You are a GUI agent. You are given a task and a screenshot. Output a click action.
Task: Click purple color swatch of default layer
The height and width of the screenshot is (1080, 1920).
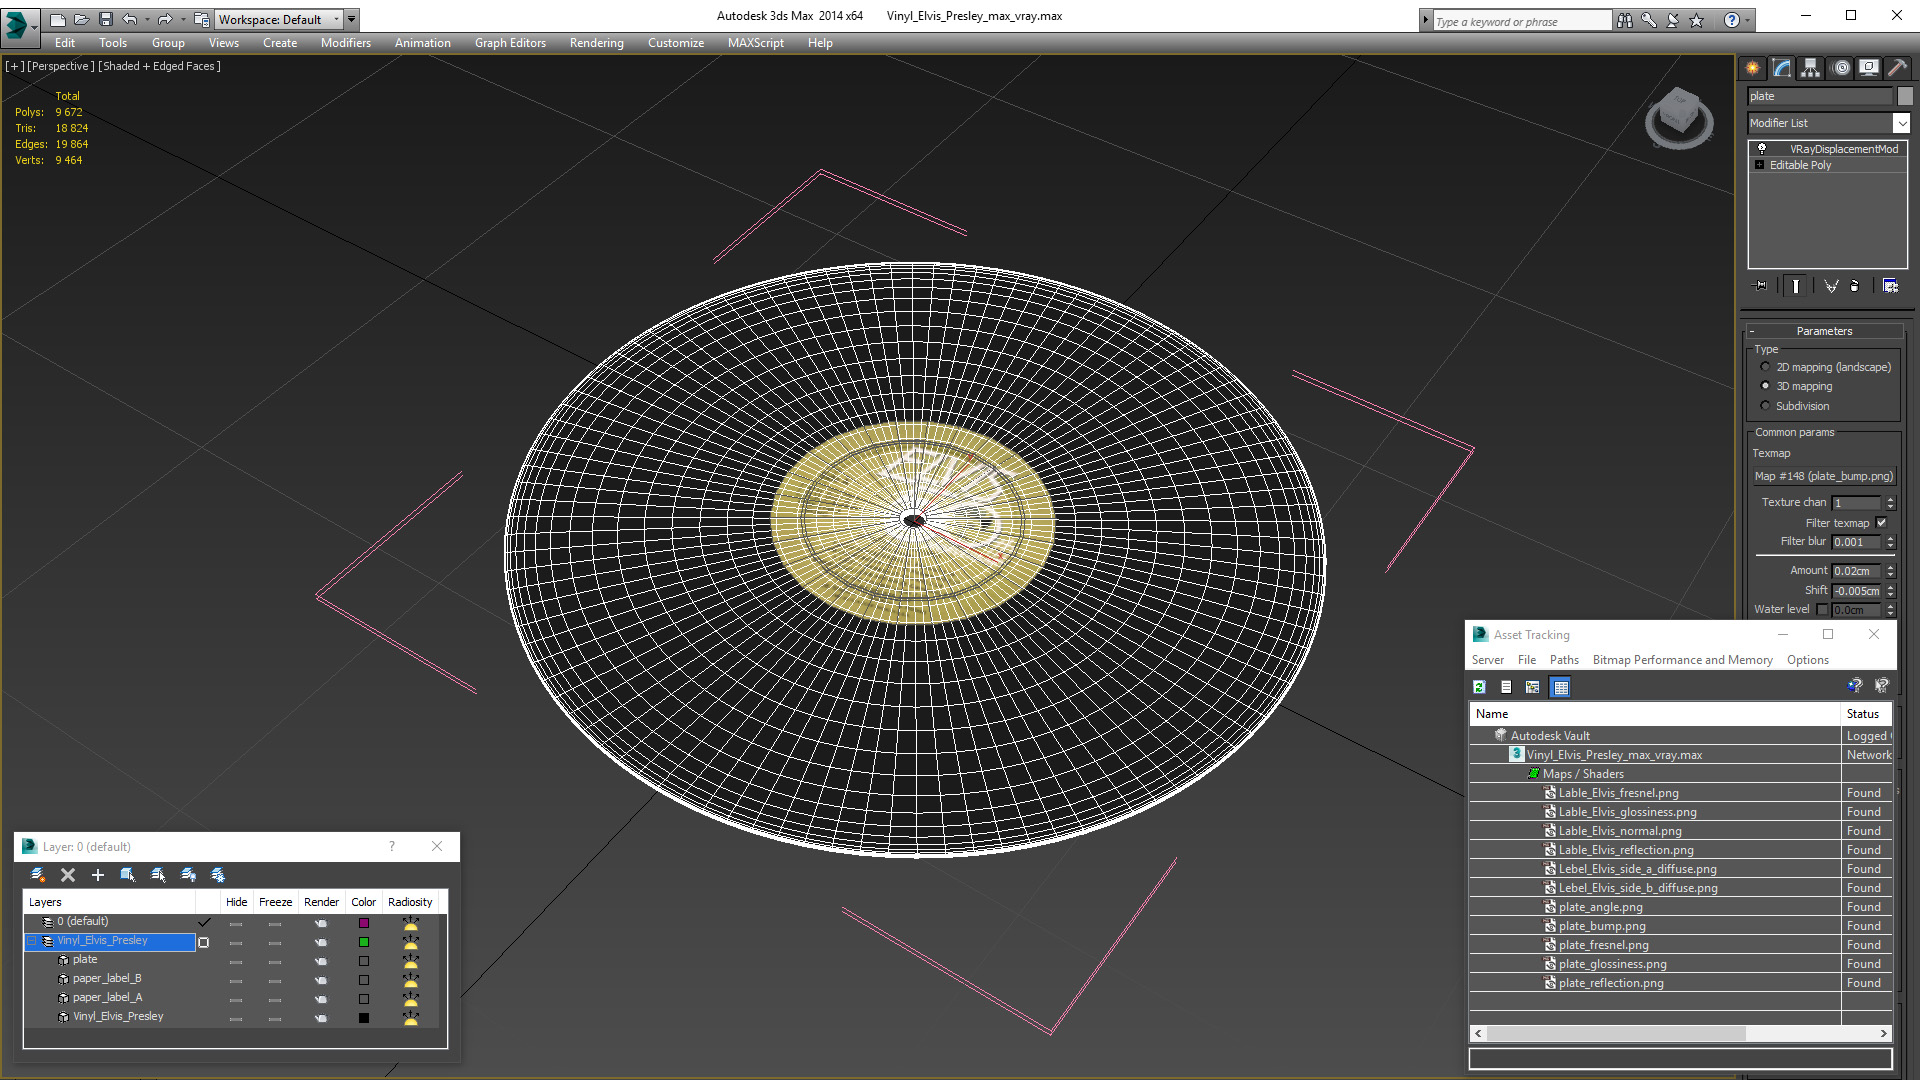[x=364, y=923]
